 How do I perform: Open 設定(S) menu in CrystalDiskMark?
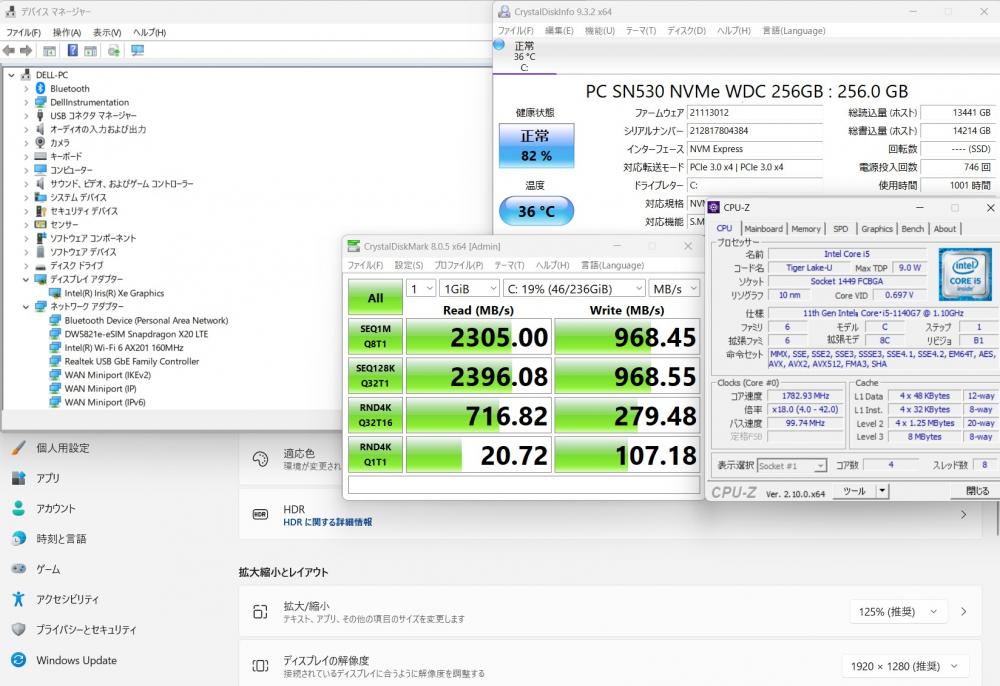click(409, 265)
